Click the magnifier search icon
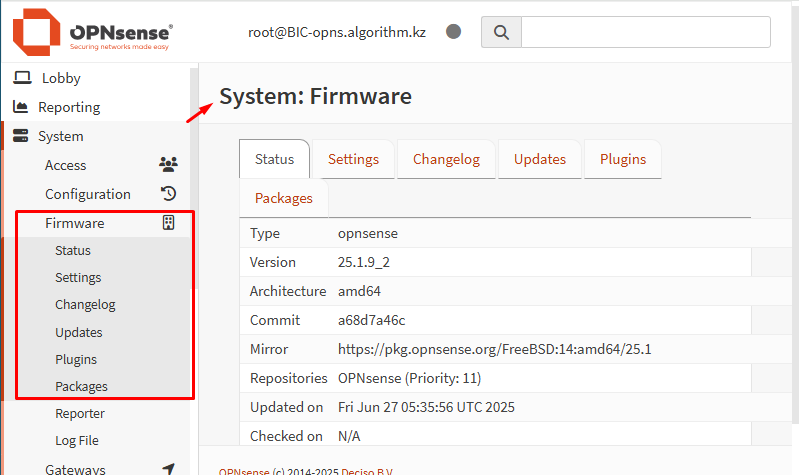This screenshot has width=799, height=475. [501, 32]
